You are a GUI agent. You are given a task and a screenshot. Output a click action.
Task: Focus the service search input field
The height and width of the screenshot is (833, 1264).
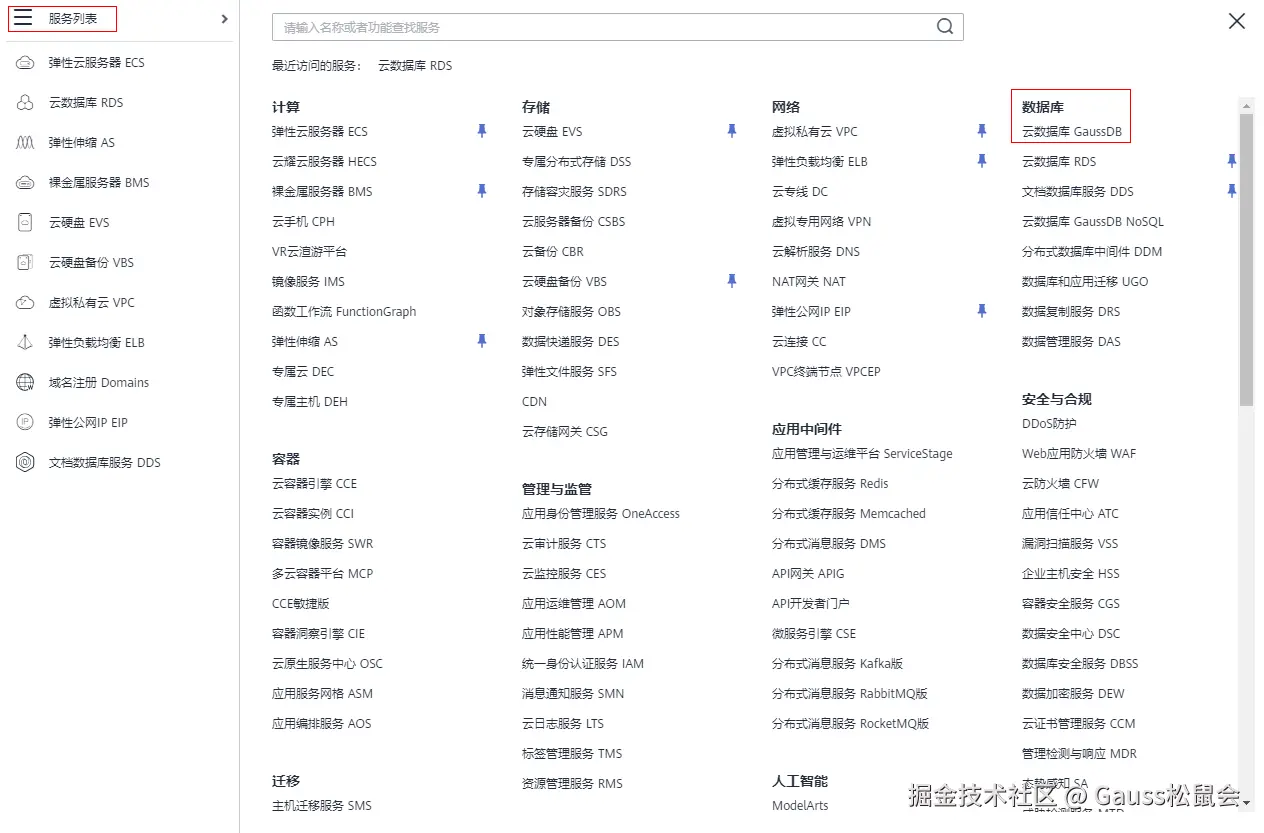click(617, 27)
